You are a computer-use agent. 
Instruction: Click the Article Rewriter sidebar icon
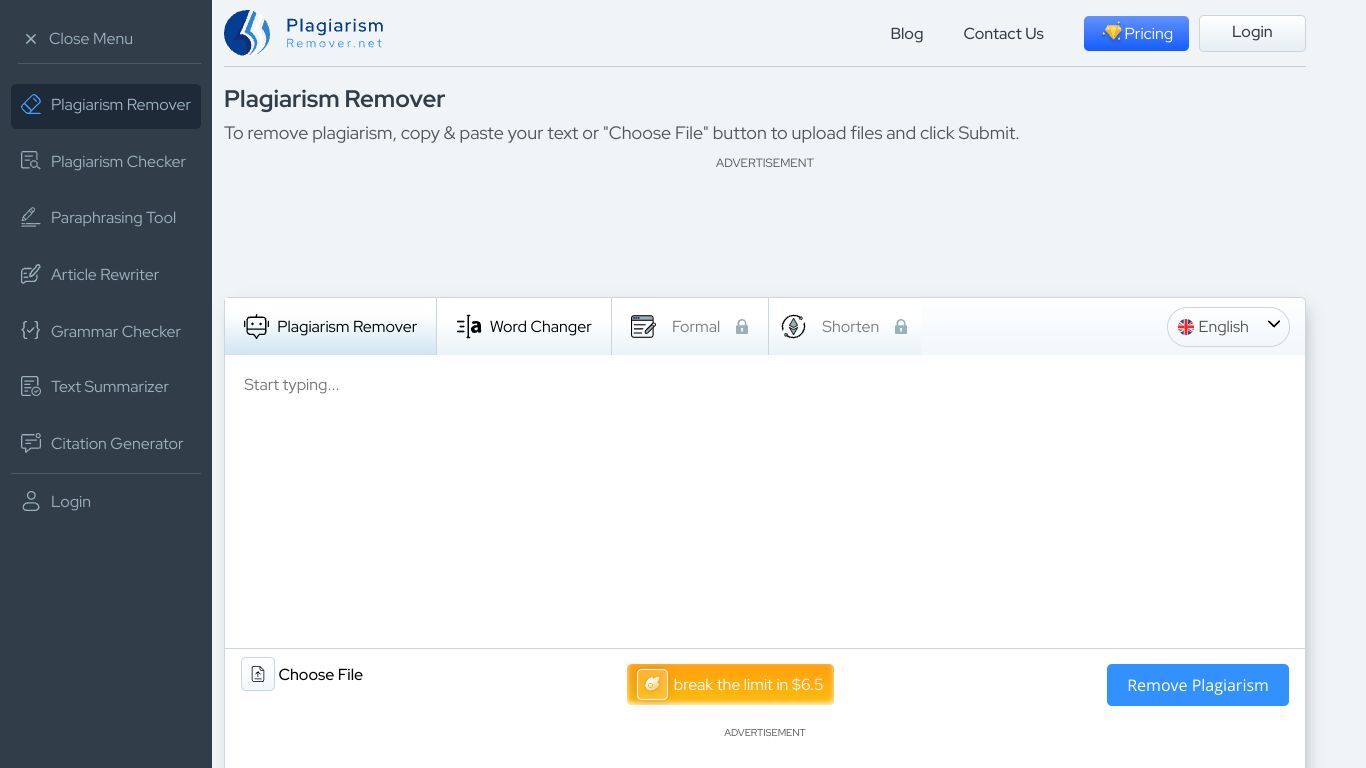[x=31, y=274]
